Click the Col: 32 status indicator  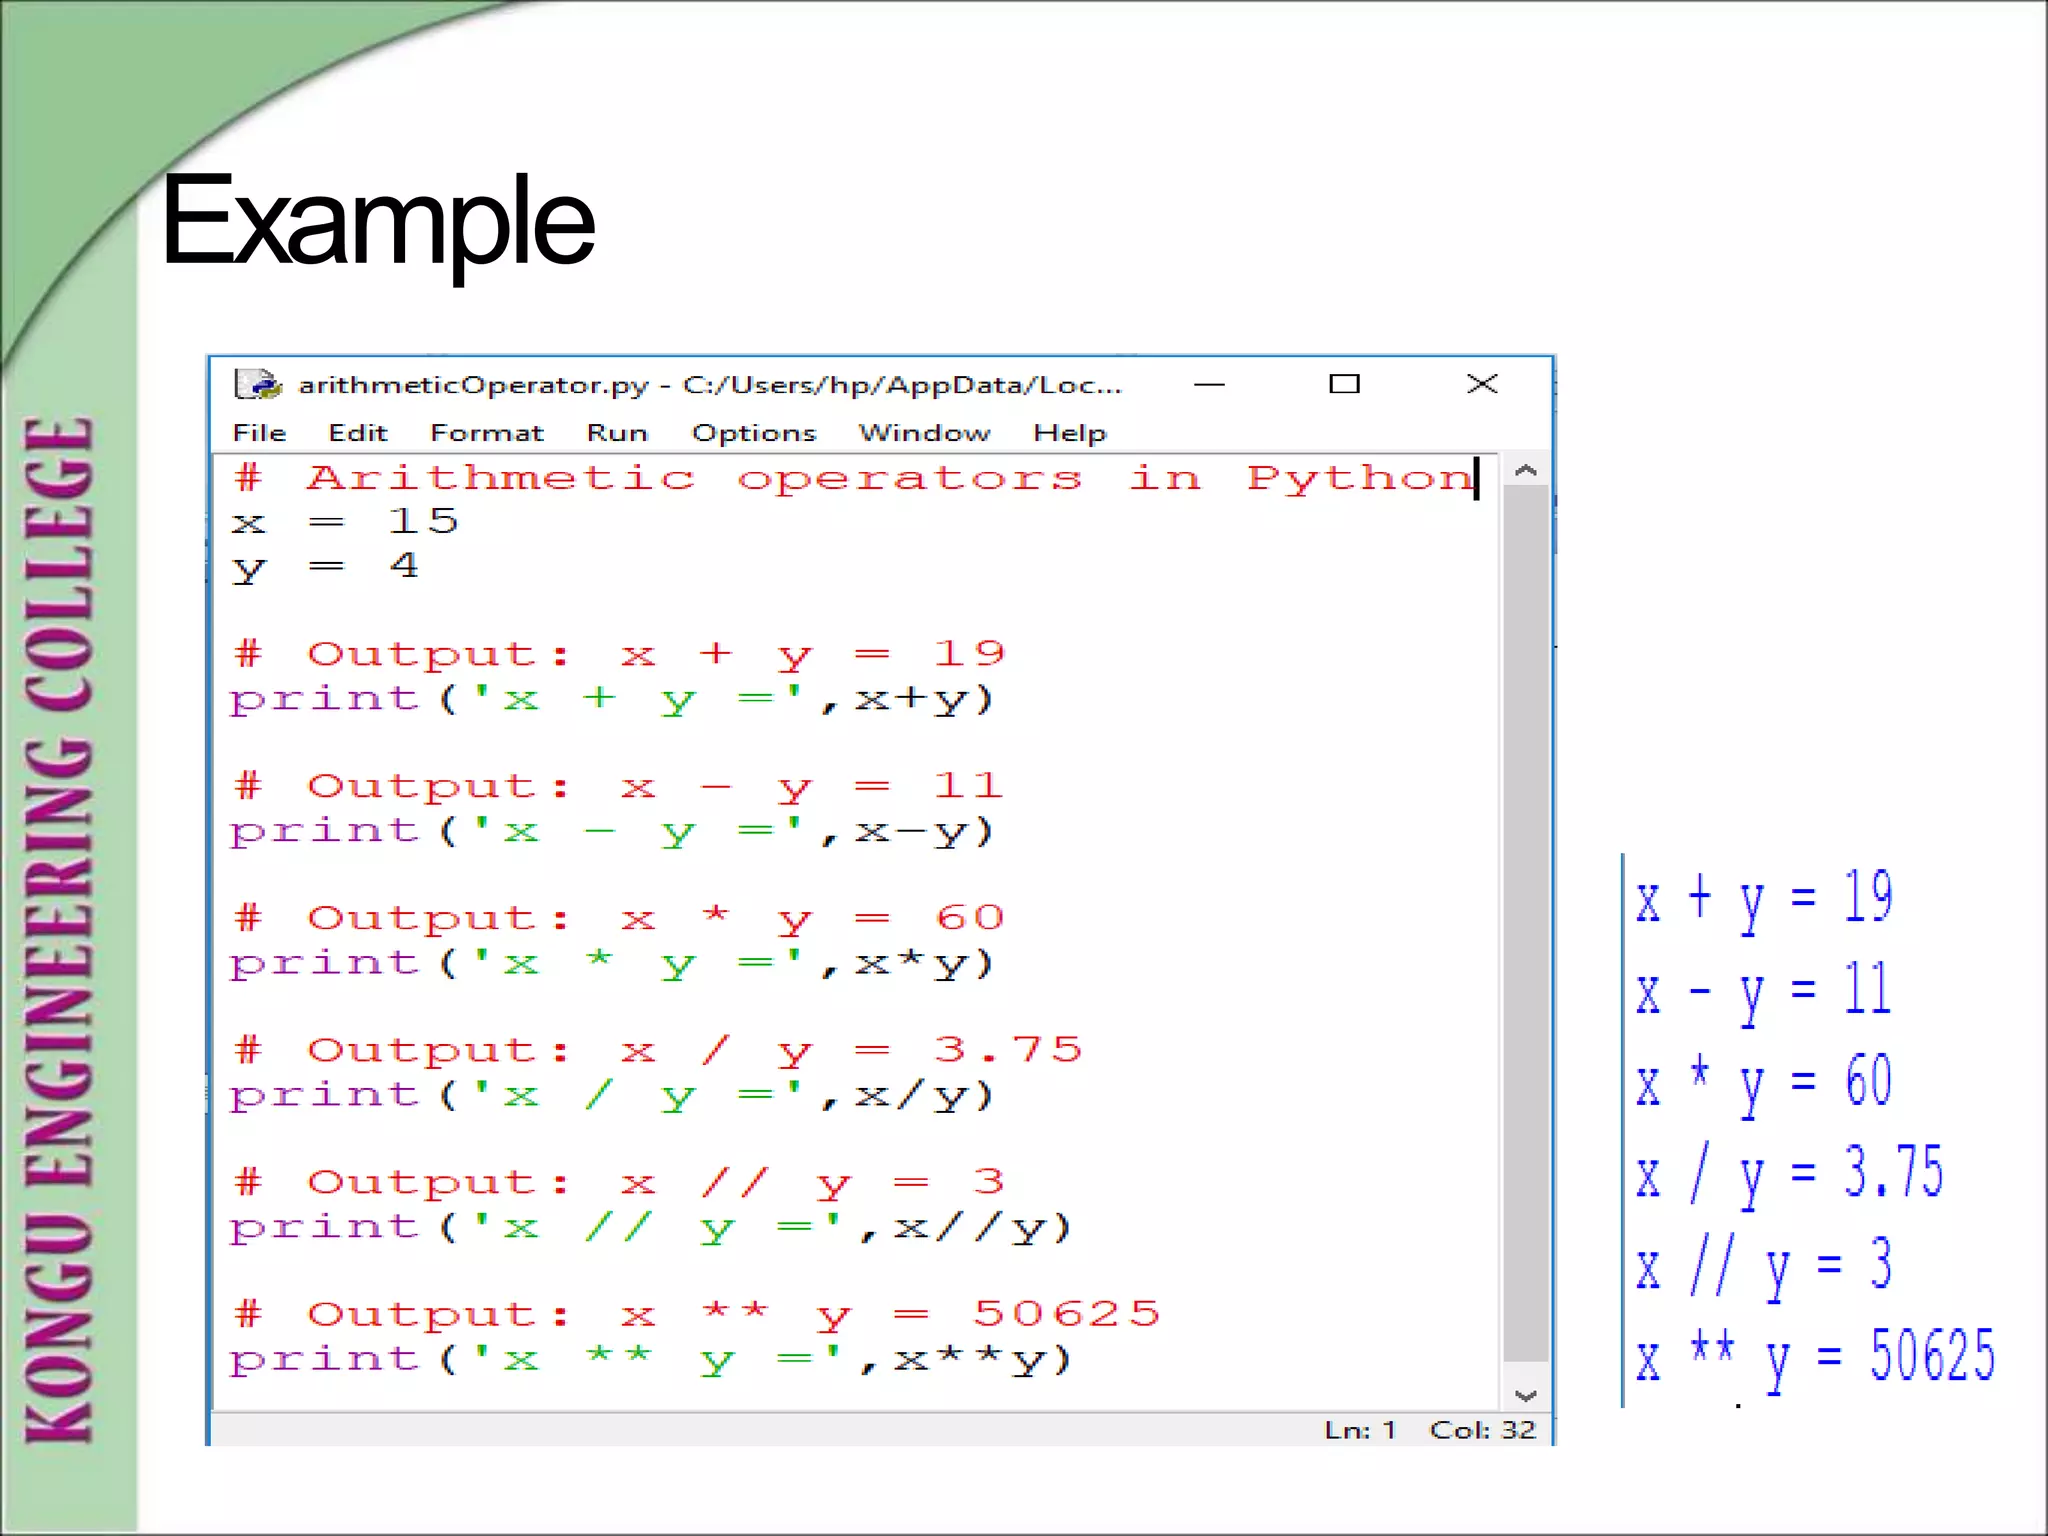point(1482,1430)
